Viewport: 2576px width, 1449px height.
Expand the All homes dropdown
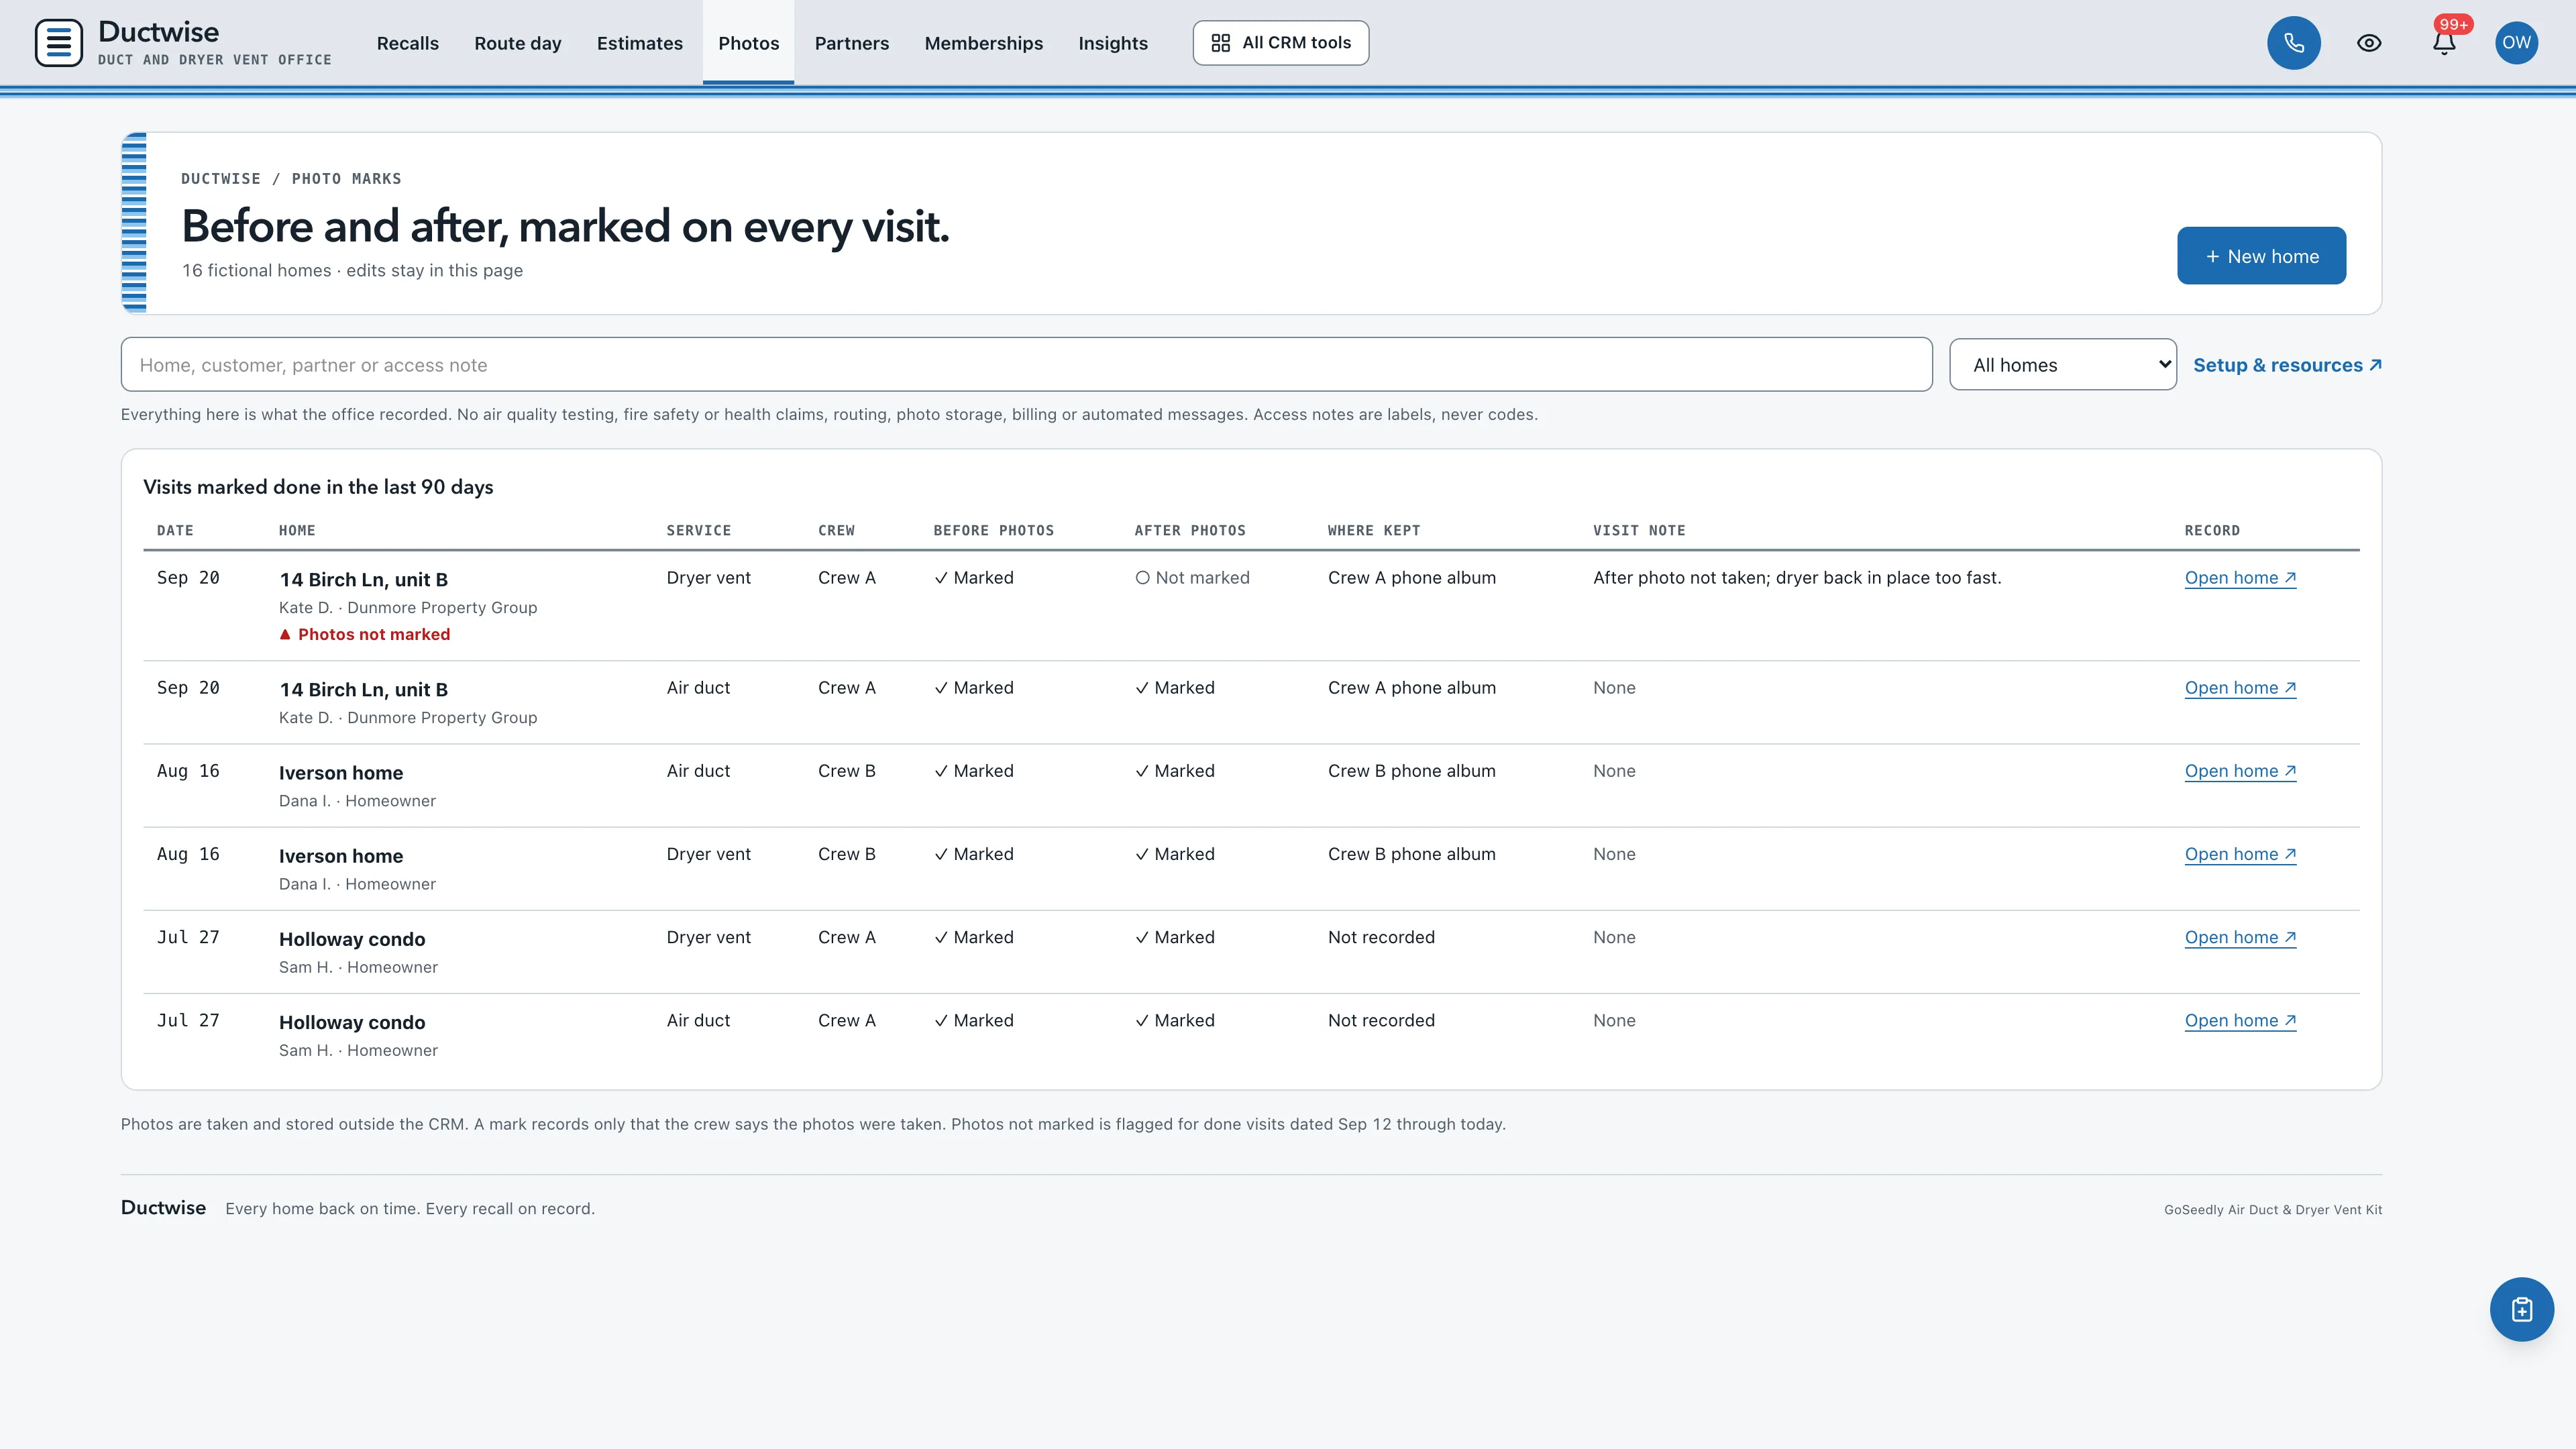coord(2062,365)
